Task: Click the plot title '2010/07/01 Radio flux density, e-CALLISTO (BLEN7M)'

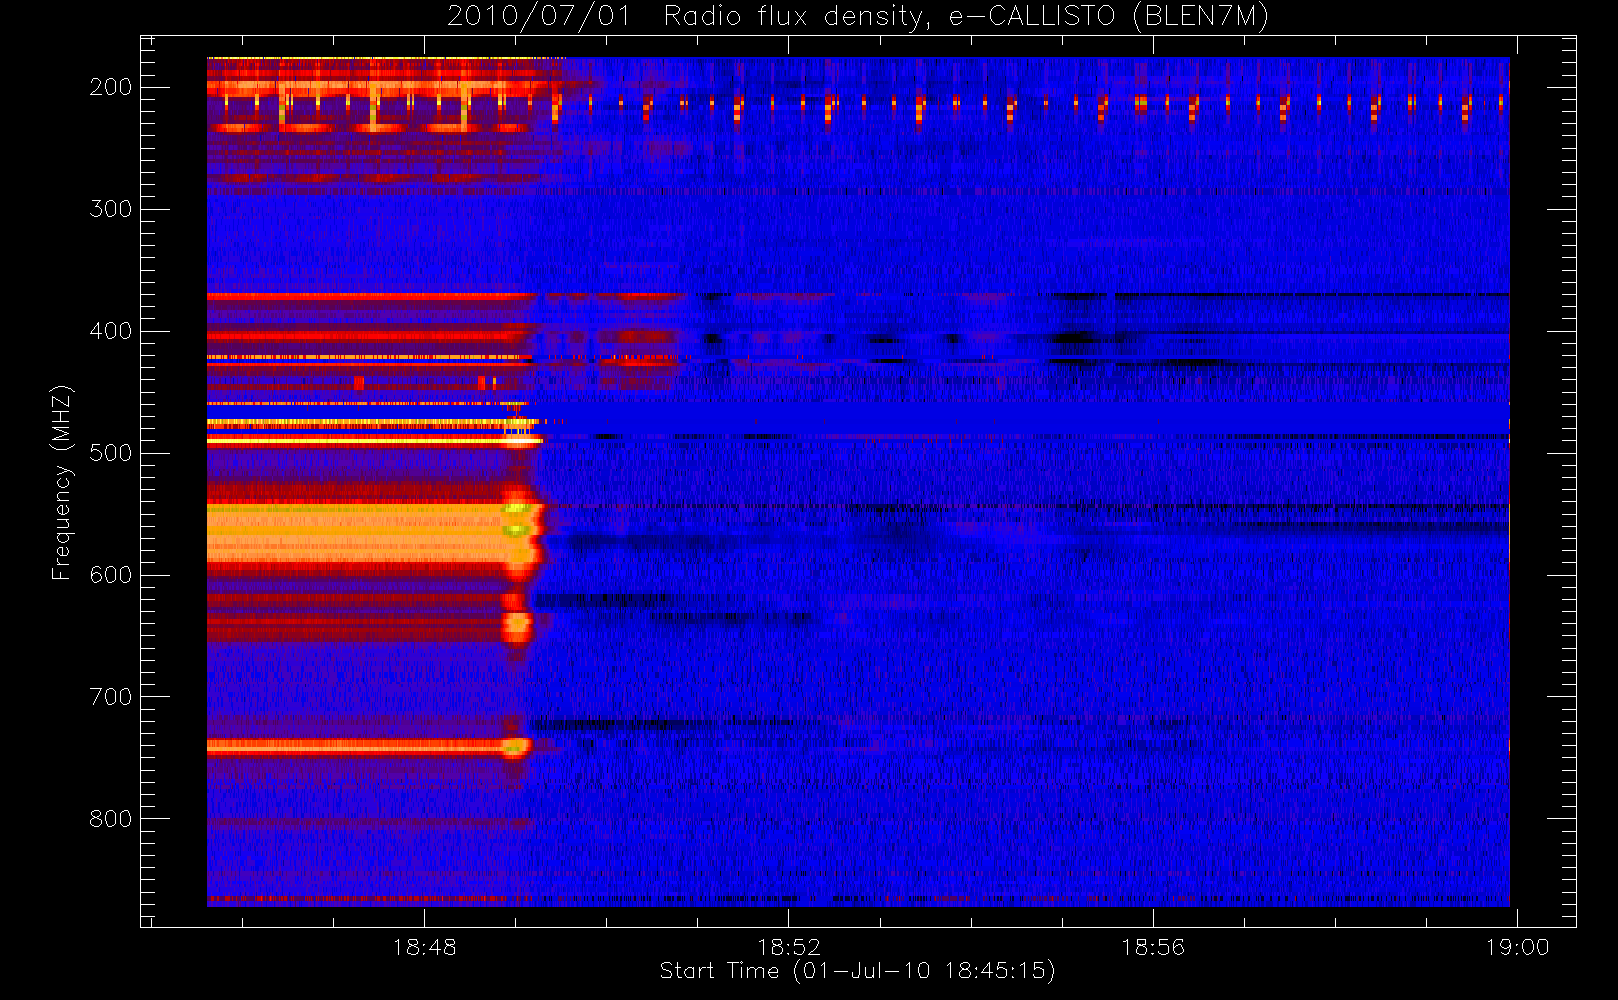Action: tap(858, 17)
